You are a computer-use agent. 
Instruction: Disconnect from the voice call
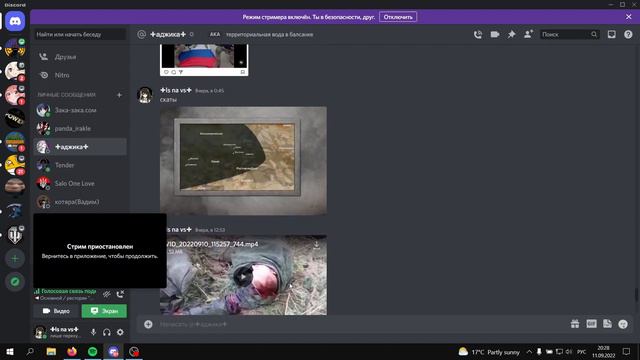click(120, 294)
